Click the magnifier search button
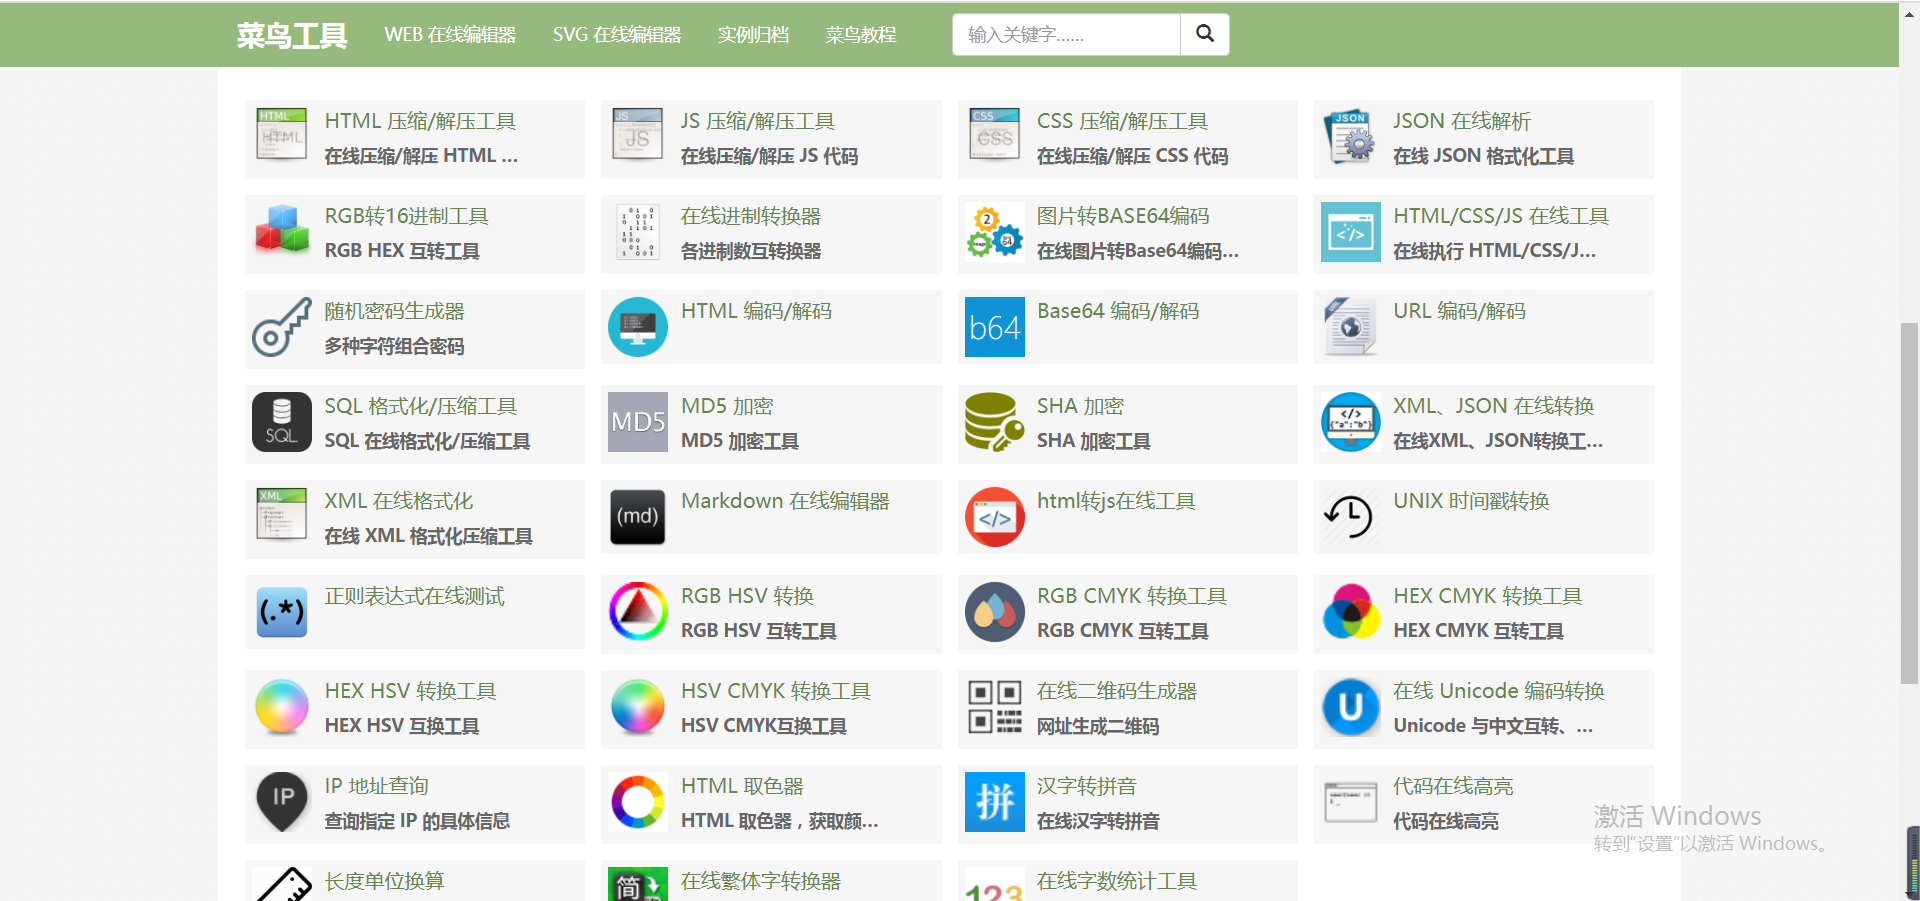 1205,35
